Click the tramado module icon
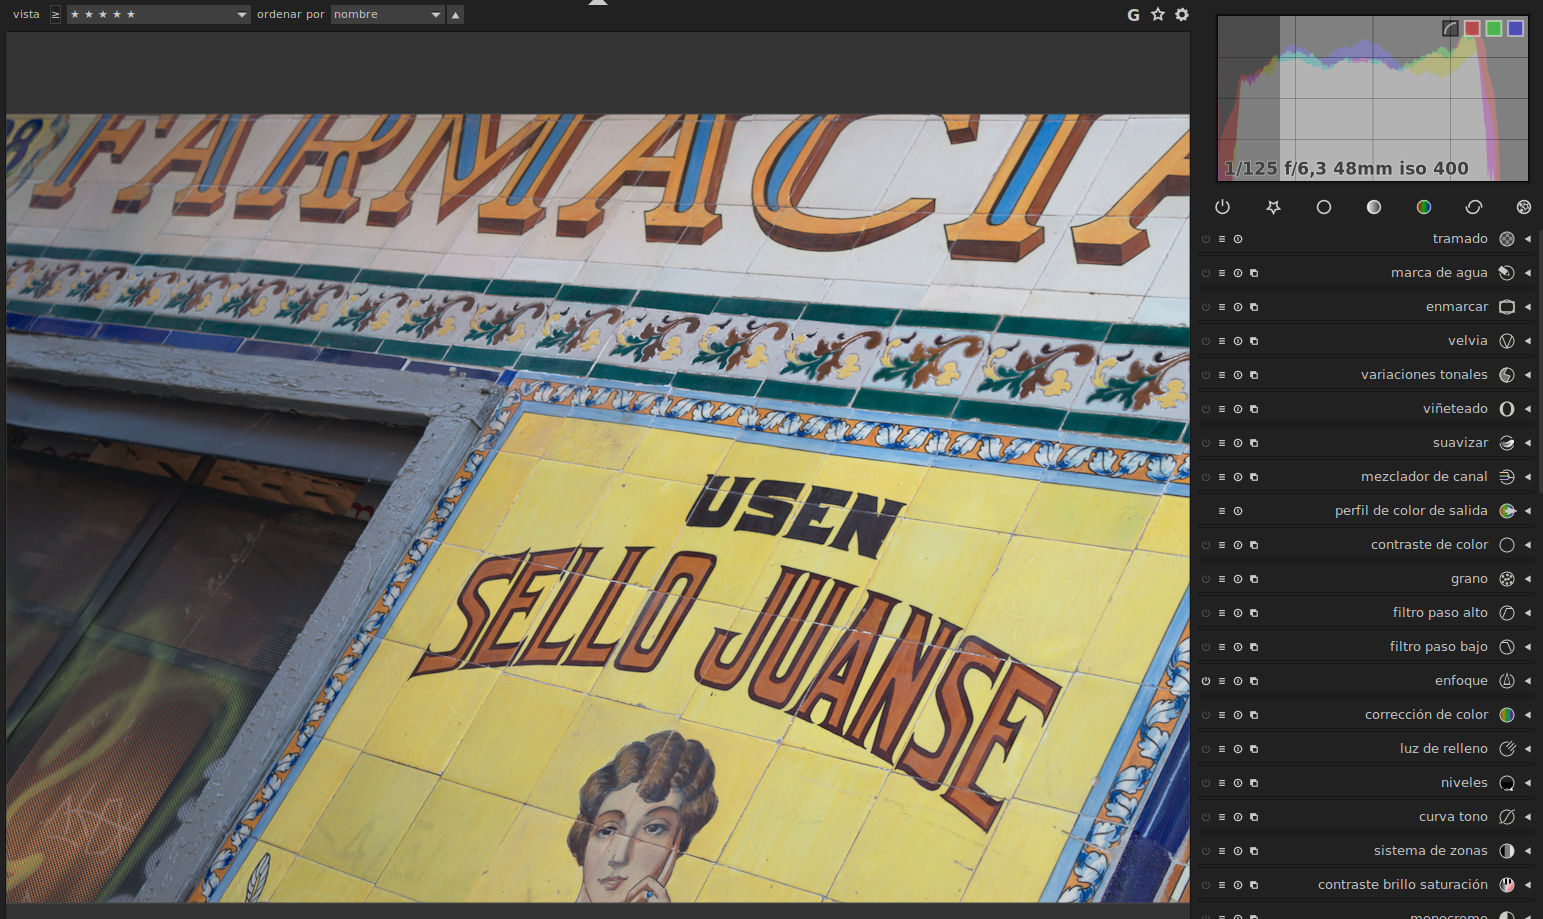Image resolution: width=1543 pixels, height=919 pixels. click(x=1507, y=239)
